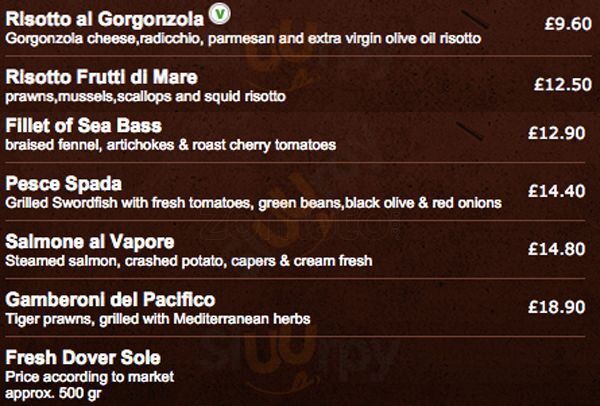Select the Fresh Dover Sole heading
The height and width of the screenshot is (406, 600).
[83, 357]
